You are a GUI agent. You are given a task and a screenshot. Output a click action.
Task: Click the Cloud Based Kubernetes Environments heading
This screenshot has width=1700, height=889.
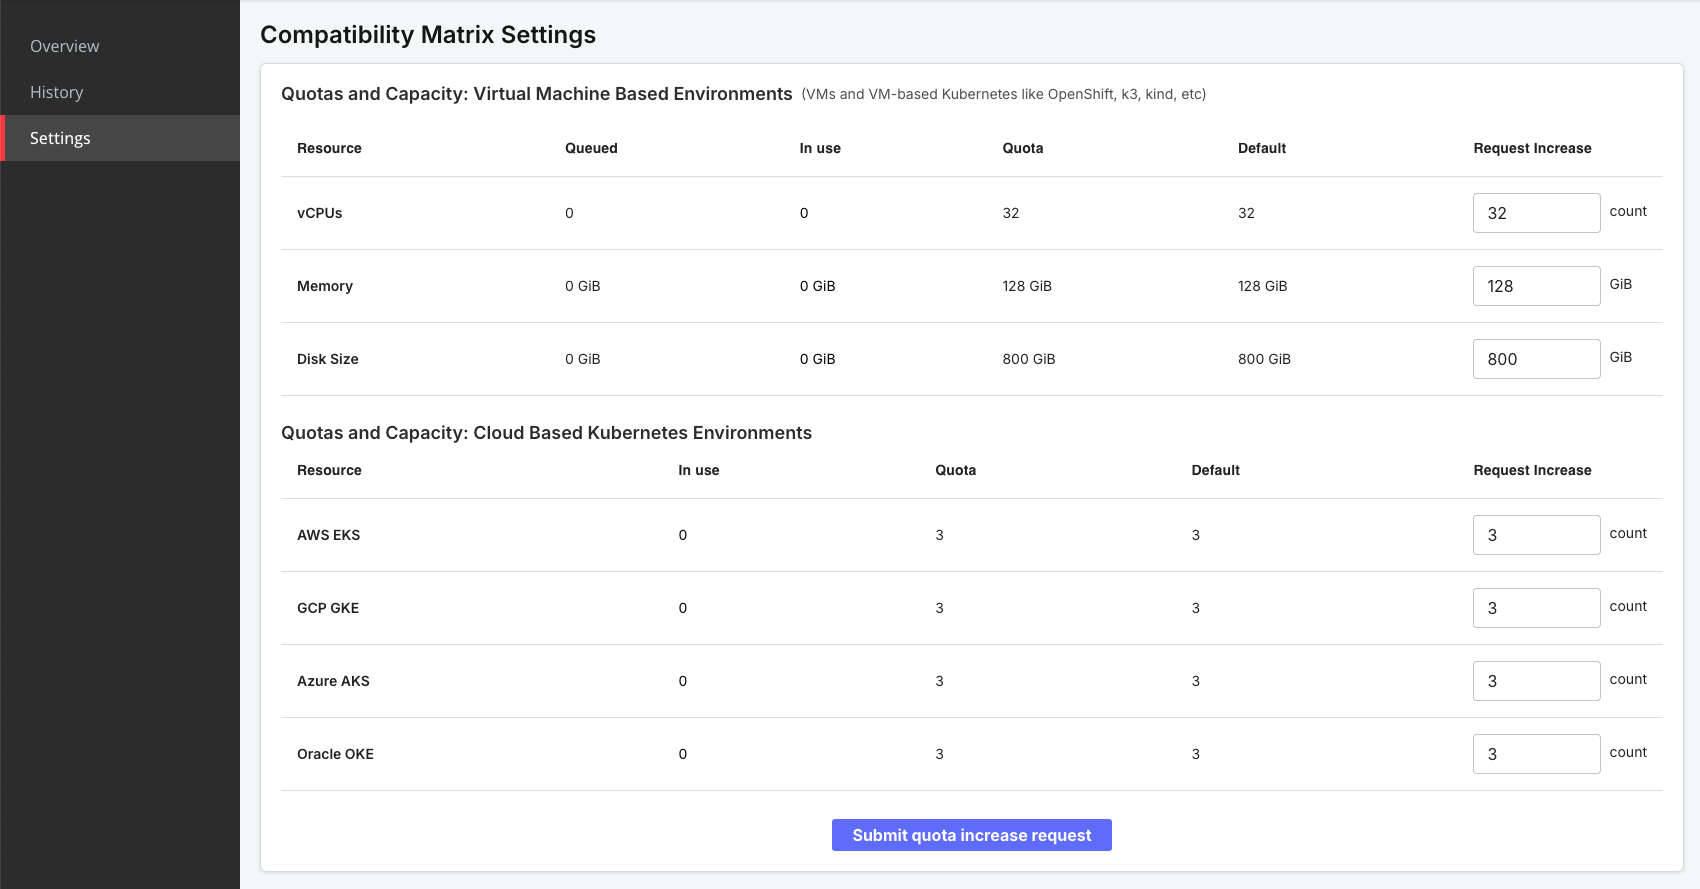pyautogui.click(x=546, y=433)
